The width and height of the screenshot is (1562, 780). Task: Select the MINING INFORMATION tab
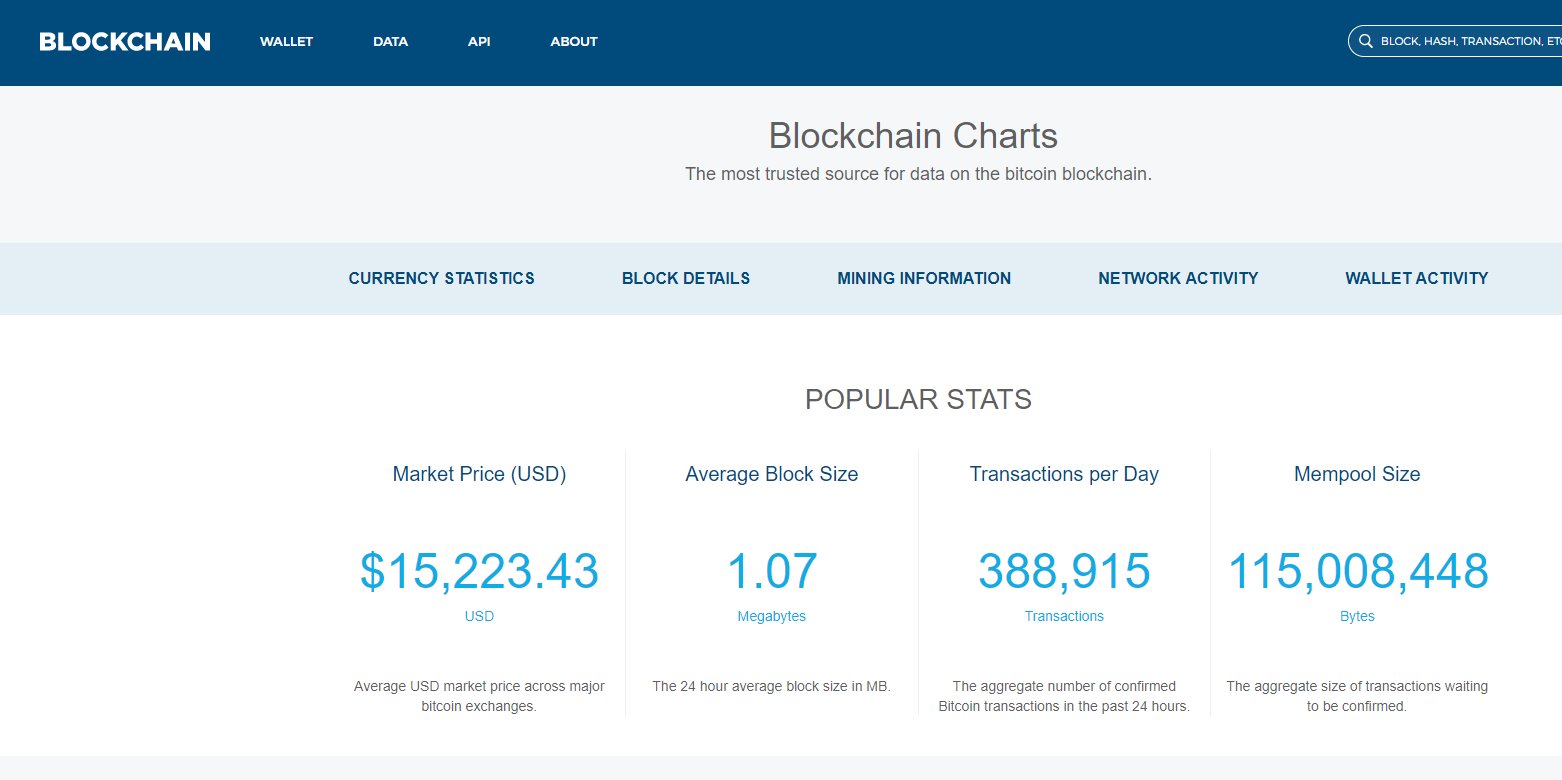point(924,279)
